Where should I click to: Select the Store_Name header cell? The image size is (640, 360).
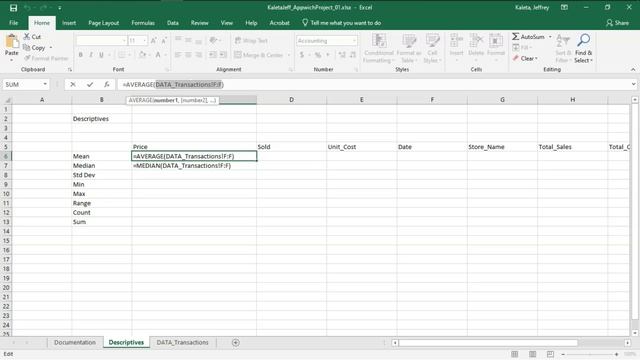[x=502, y=147]
